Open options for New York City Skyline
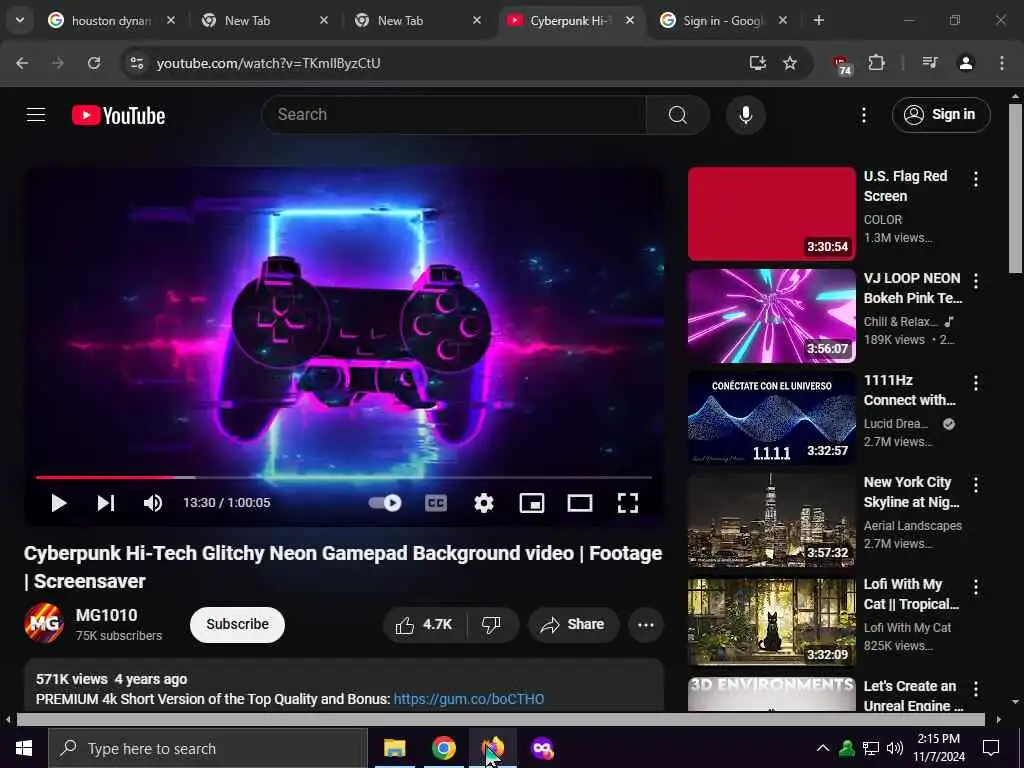Viewport: 1024px width, 768px height. point(976,485)
